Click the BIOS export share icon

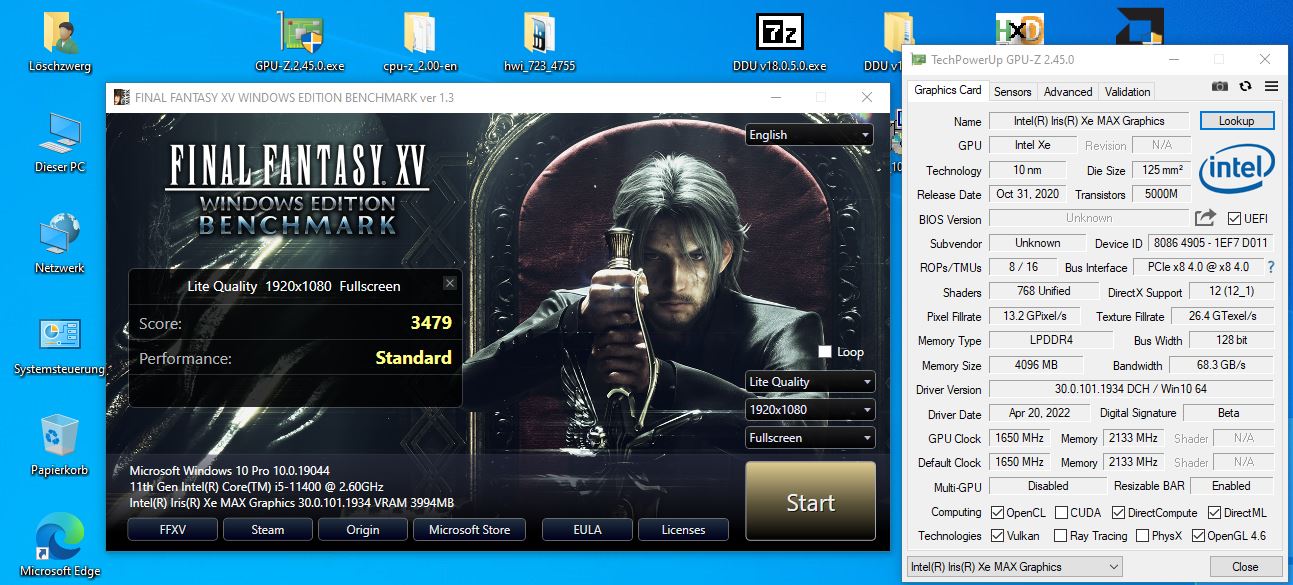pos(1205,217)
